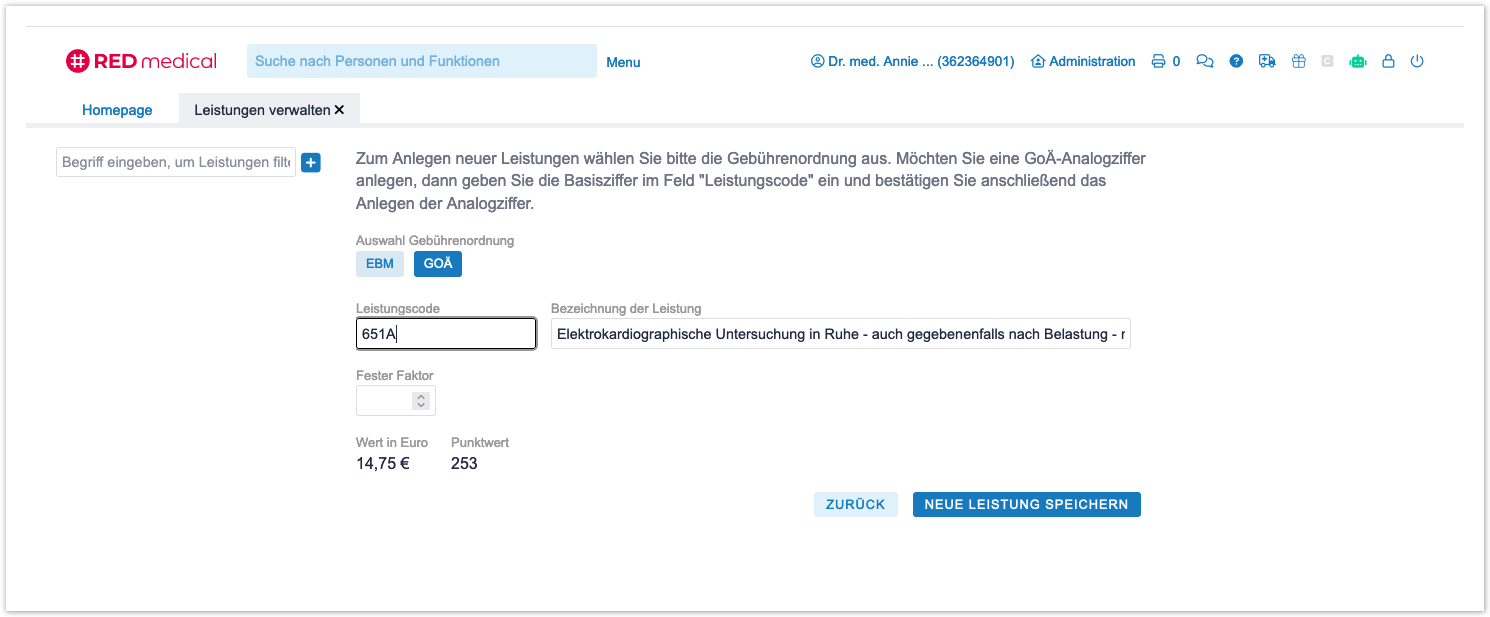This screenshot has width=1490, height=617.
Task: Click the Zurück button
Action: click(x=855, y=504)
